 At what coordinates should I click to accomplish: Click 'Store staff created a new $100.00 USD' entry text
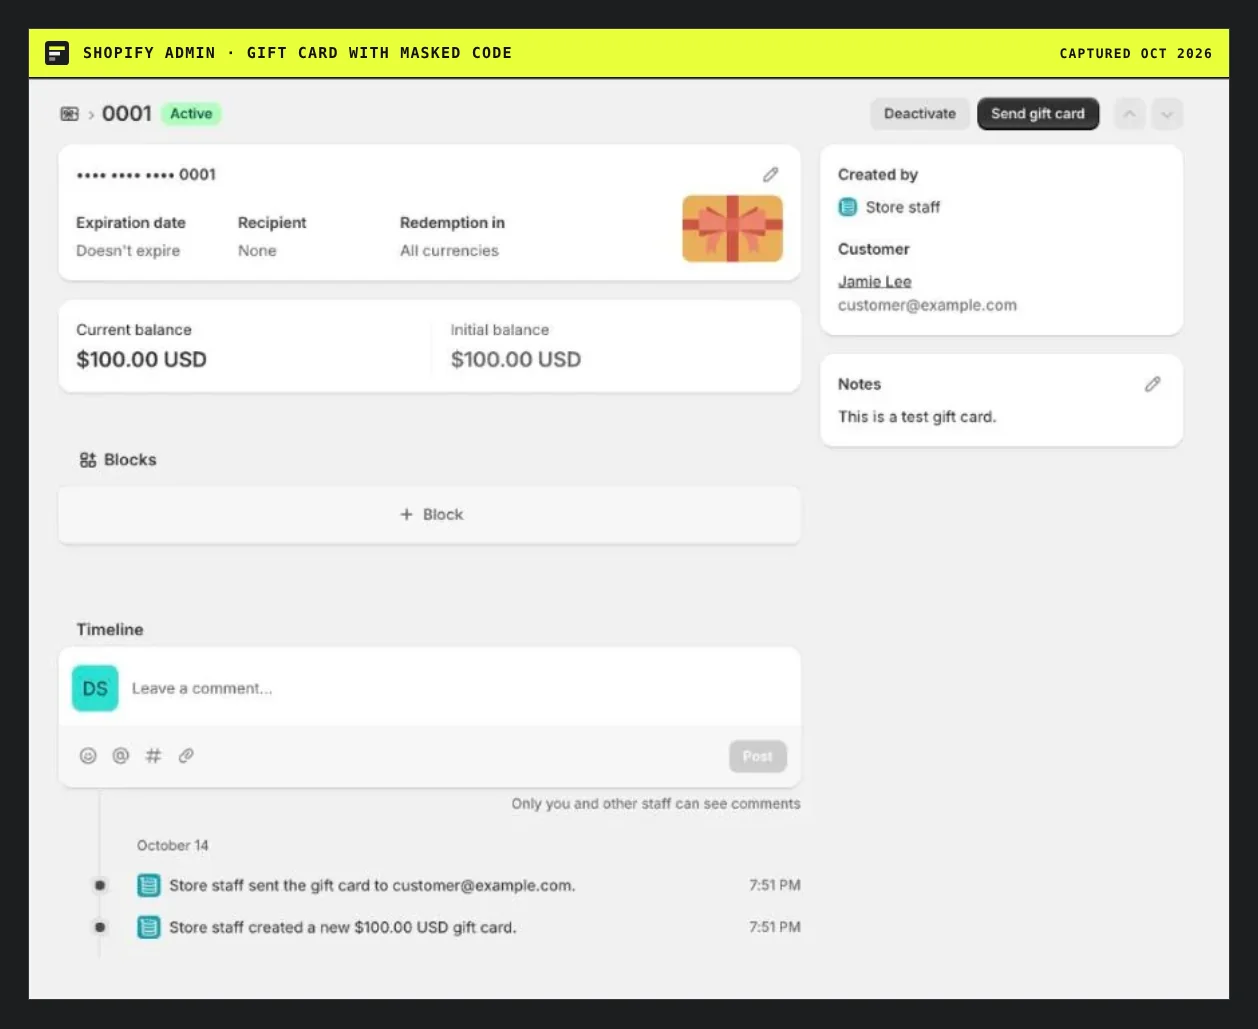(343, 927)
